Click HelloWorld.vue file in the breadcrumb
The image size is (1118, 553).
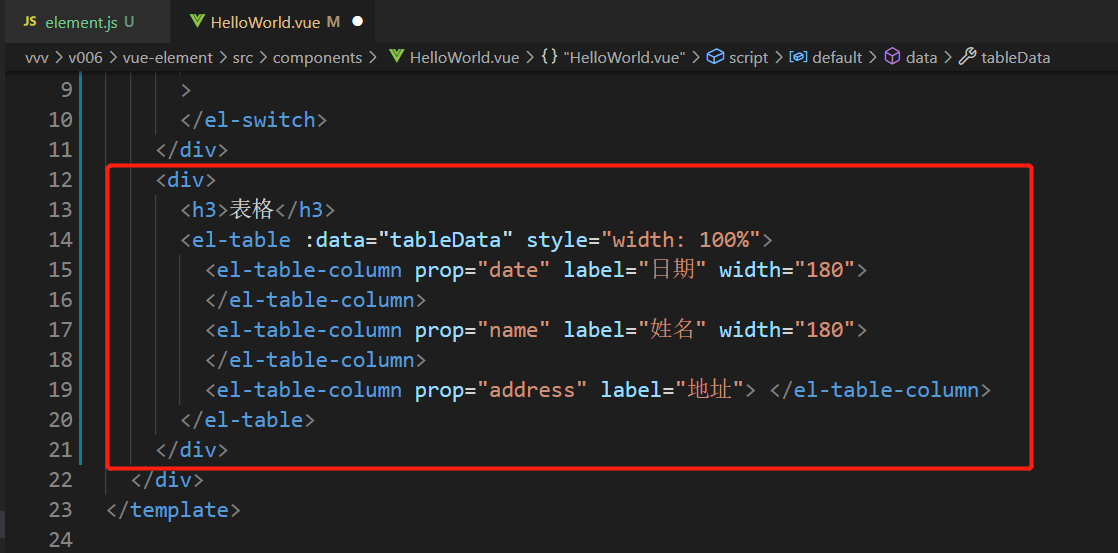[464, 58]
